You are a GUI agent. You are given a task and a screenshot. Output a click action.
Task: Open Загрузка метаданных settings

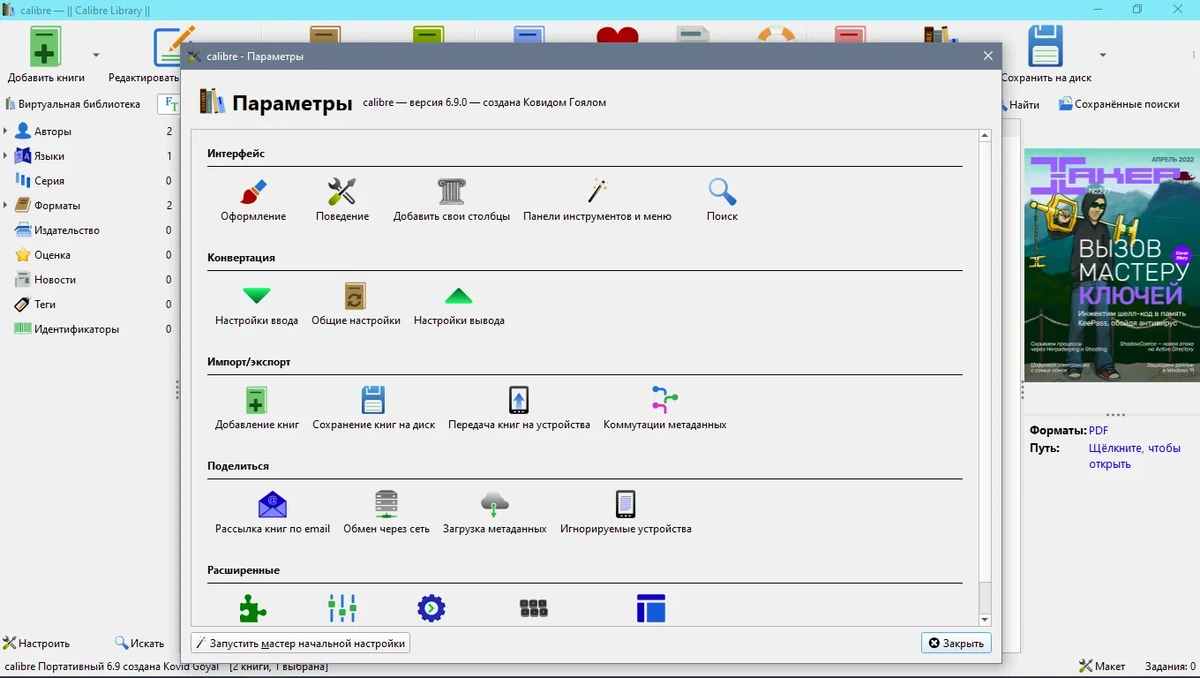[494, 513]
